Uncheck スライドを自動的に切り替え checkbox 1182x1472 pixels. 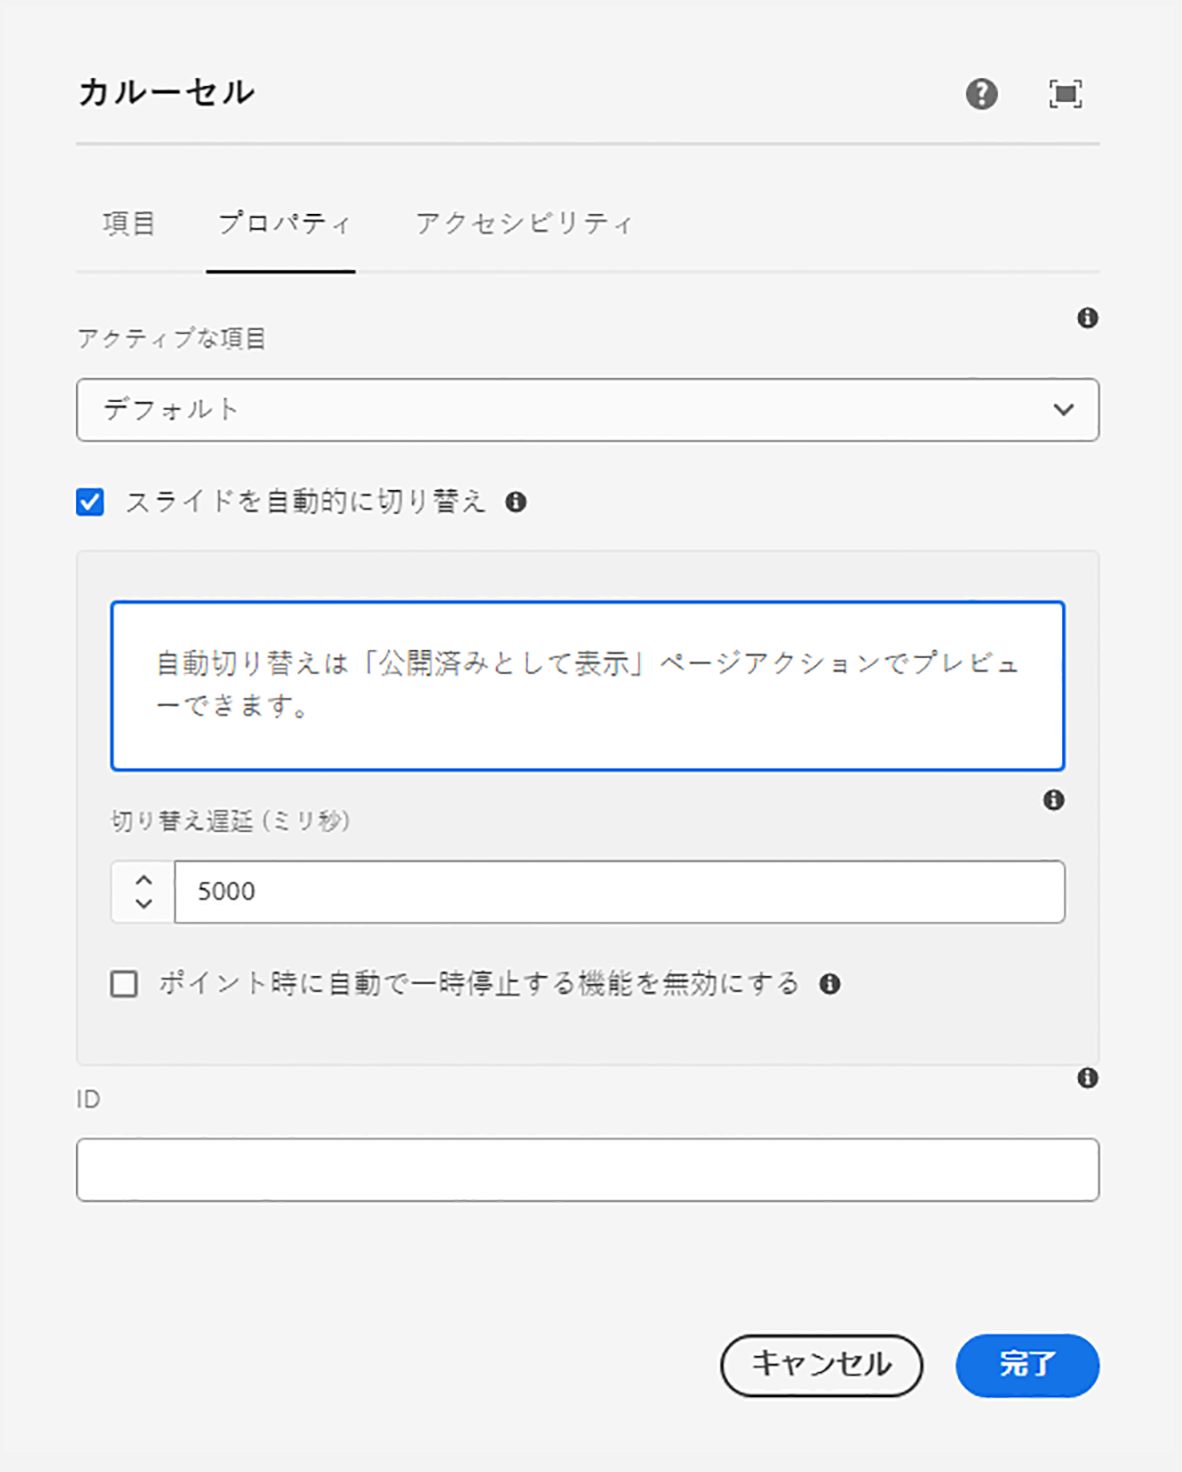[x=91, y=502]
